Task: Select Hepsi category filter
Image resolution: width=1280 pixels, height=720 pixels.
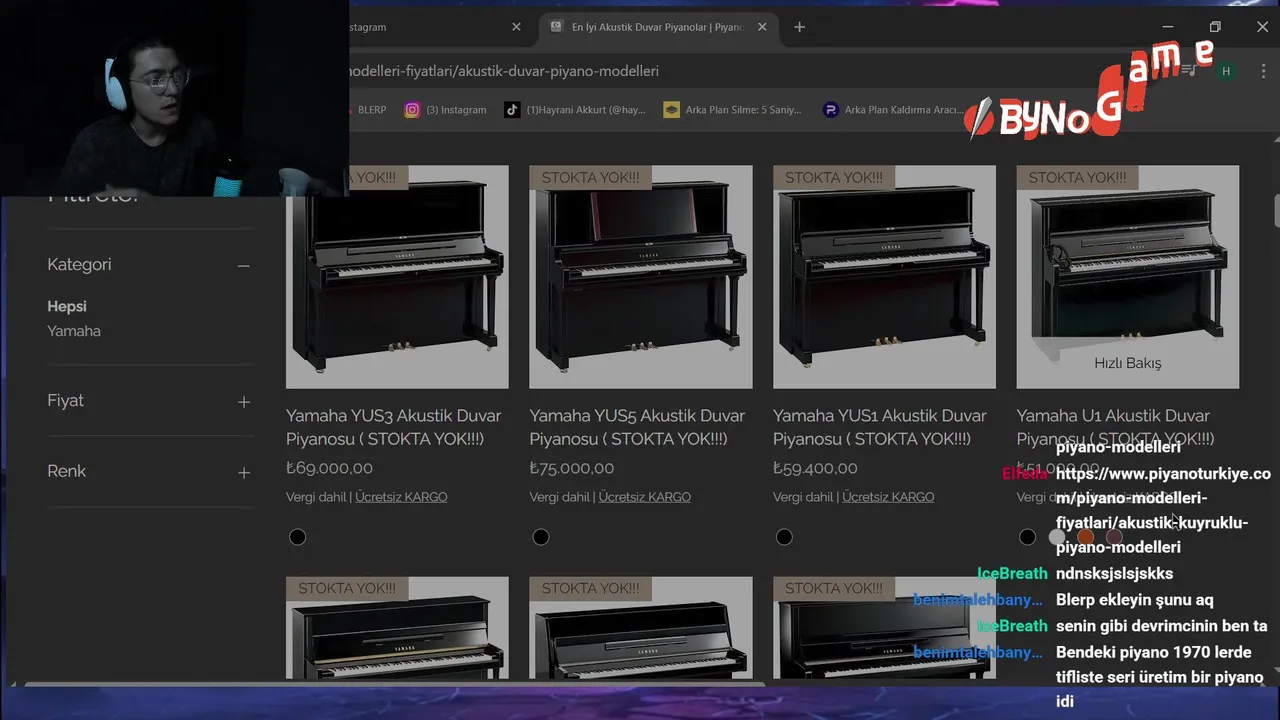Action: [x=67, y=306]
